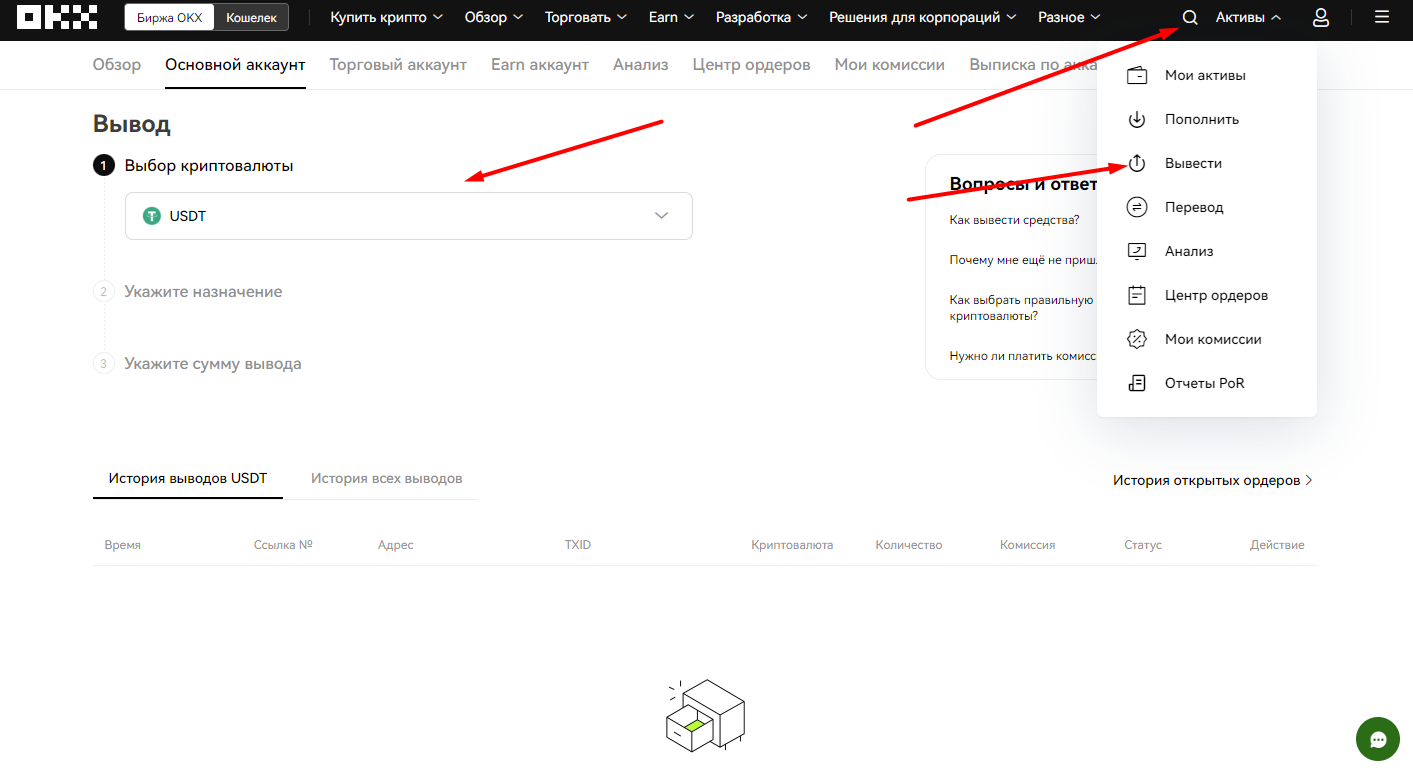Click the analysis icon beside Анализ

point(1137,251)
